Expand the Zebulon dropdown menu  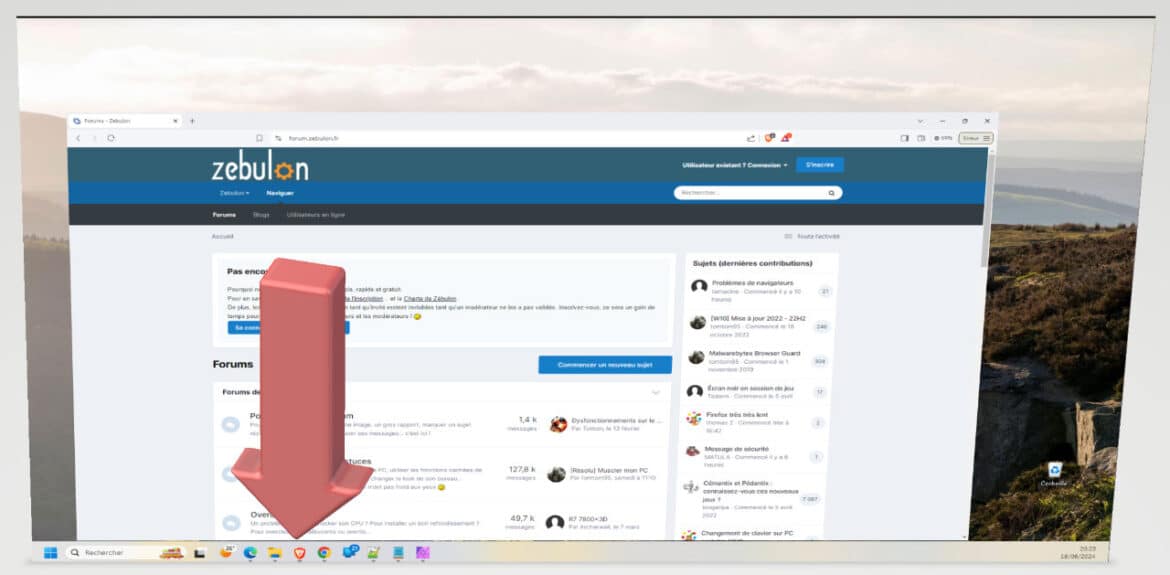(x=234, y=193)
